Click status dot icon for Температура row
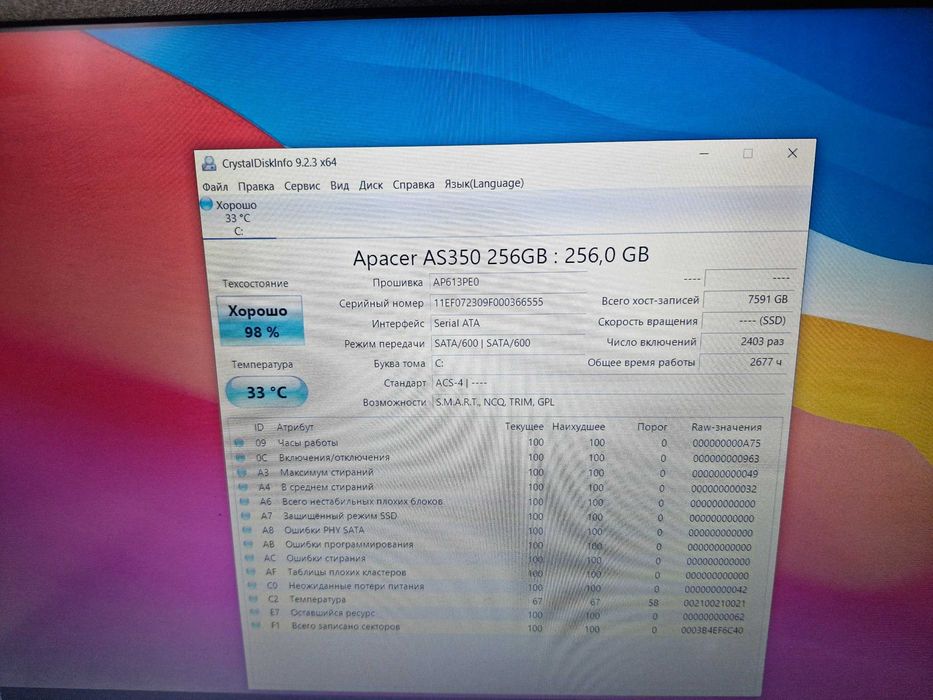The width and height of the screenshot is (933, 700). pos(253,599)
